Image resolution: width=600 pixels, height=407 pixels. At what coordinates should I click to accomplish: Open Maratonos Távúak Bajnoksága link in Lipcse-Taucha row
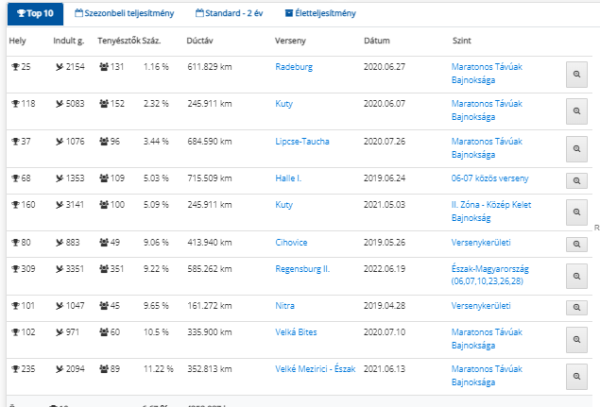(x=487, y=148)
